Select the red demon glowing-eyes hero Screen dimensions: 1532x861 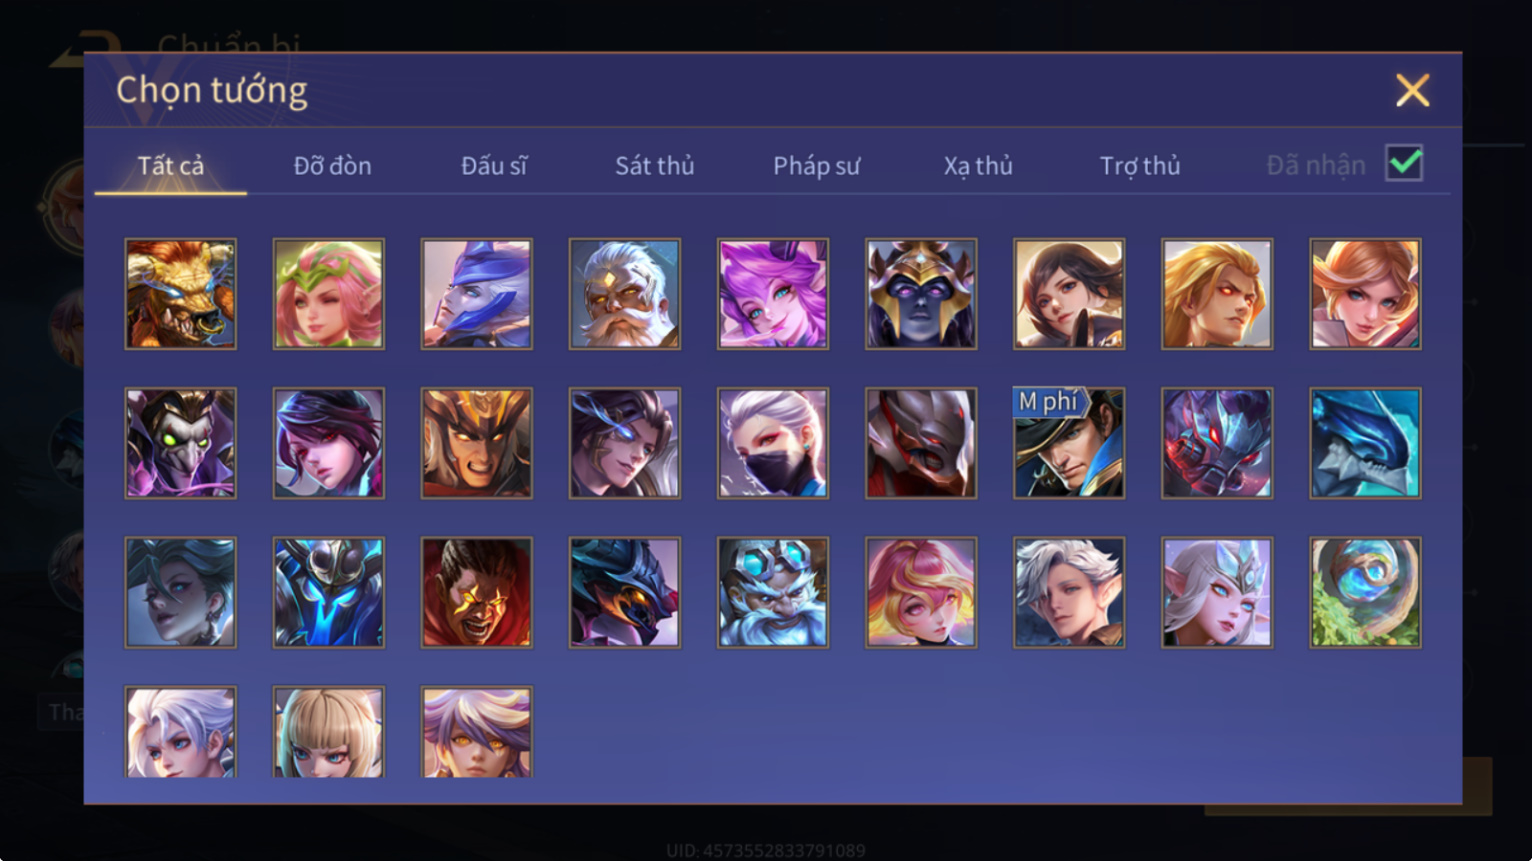476,592
